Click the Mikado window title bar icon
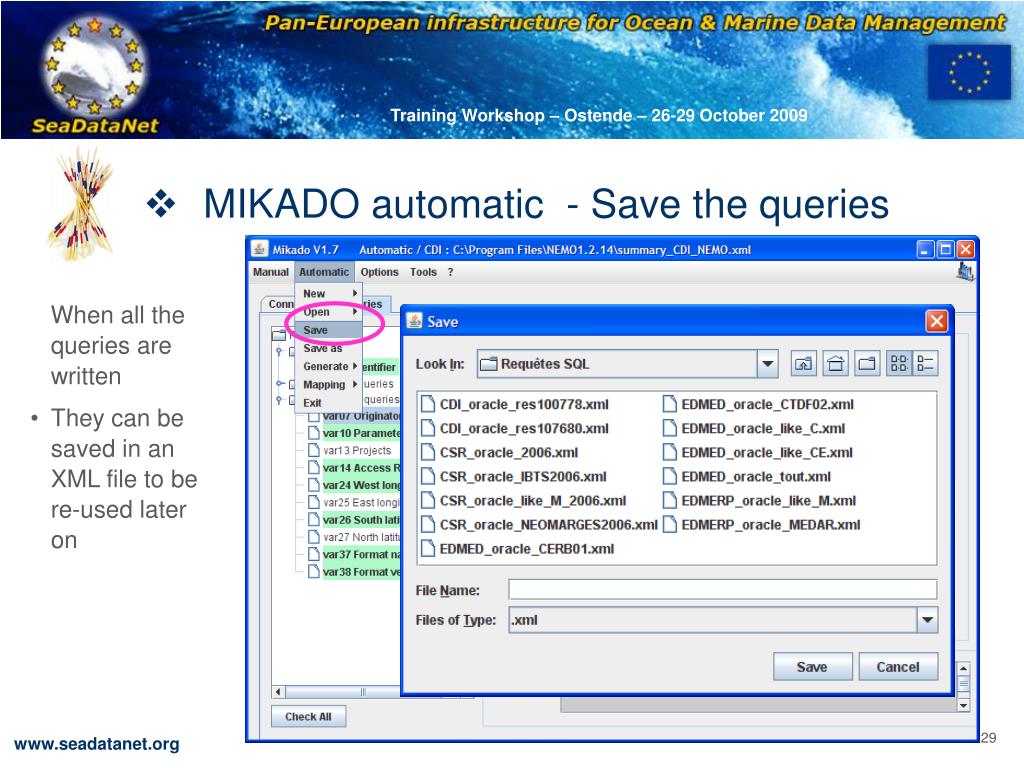 (x=260, y=249)
